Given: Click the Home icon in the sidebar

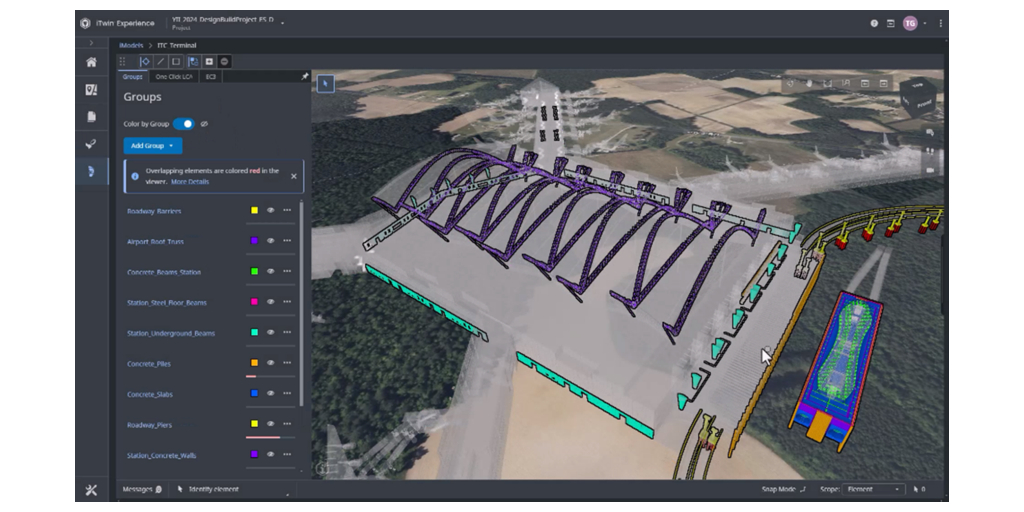Looking at the screenshot, I should pos(91,62).
